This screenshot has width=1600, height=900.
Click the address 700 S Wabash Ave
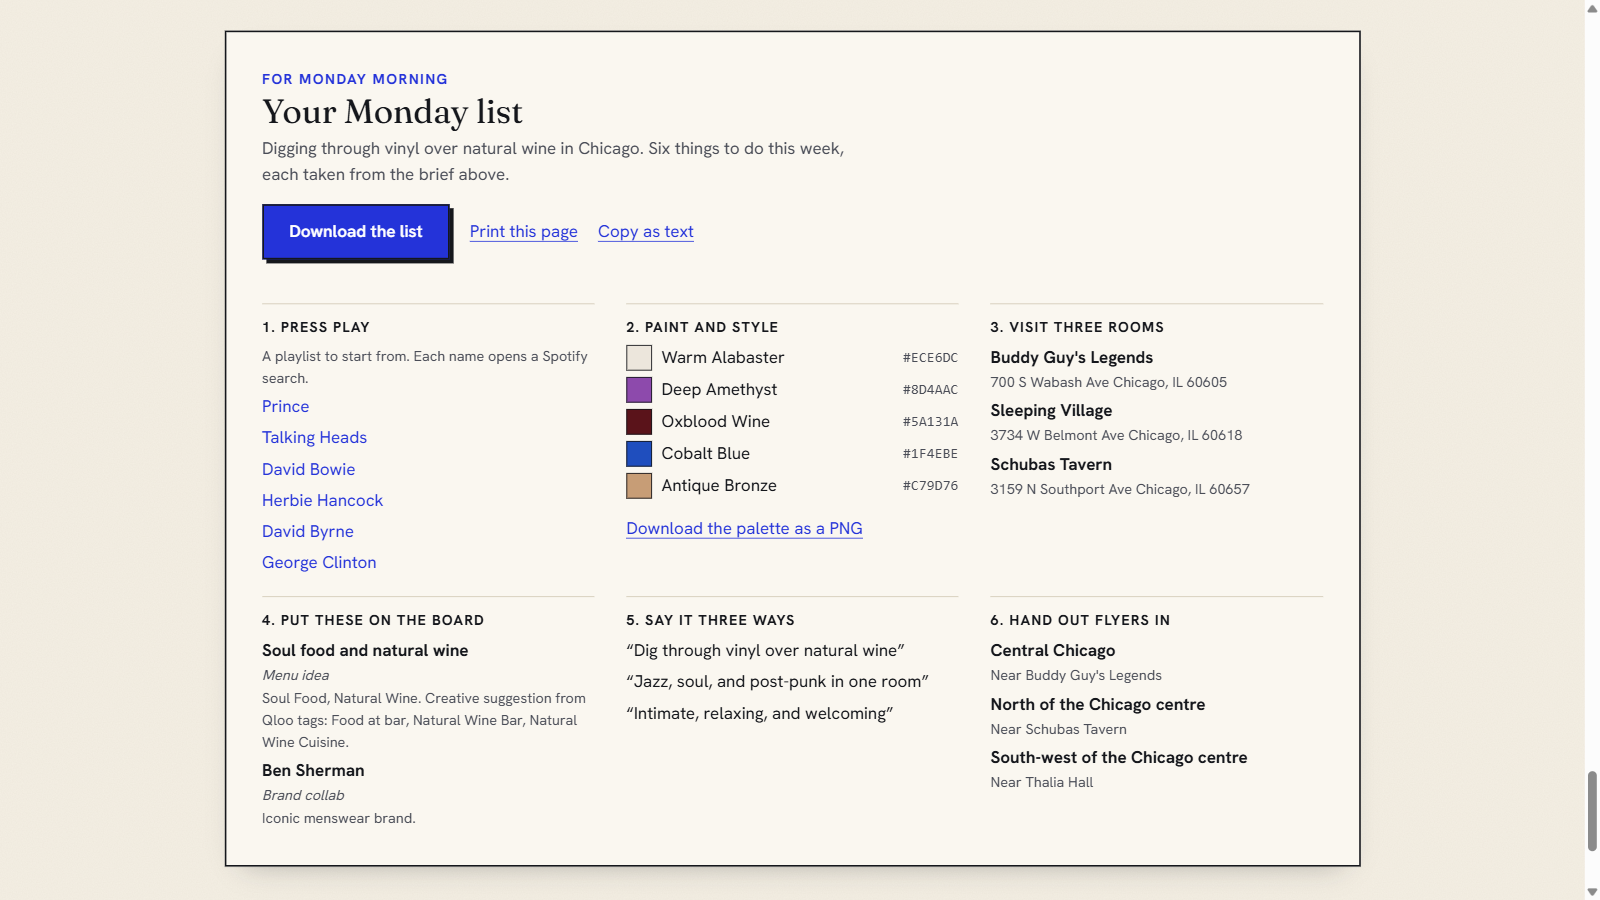pos(1108,382)
